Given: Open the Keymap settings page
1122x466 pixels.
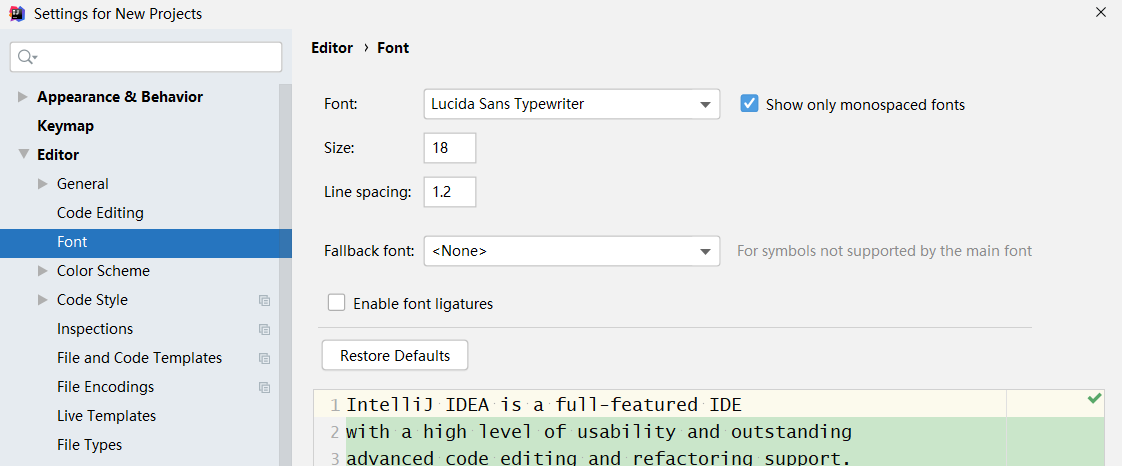Looking at the screenshot, I should click(x=65, y=126).
